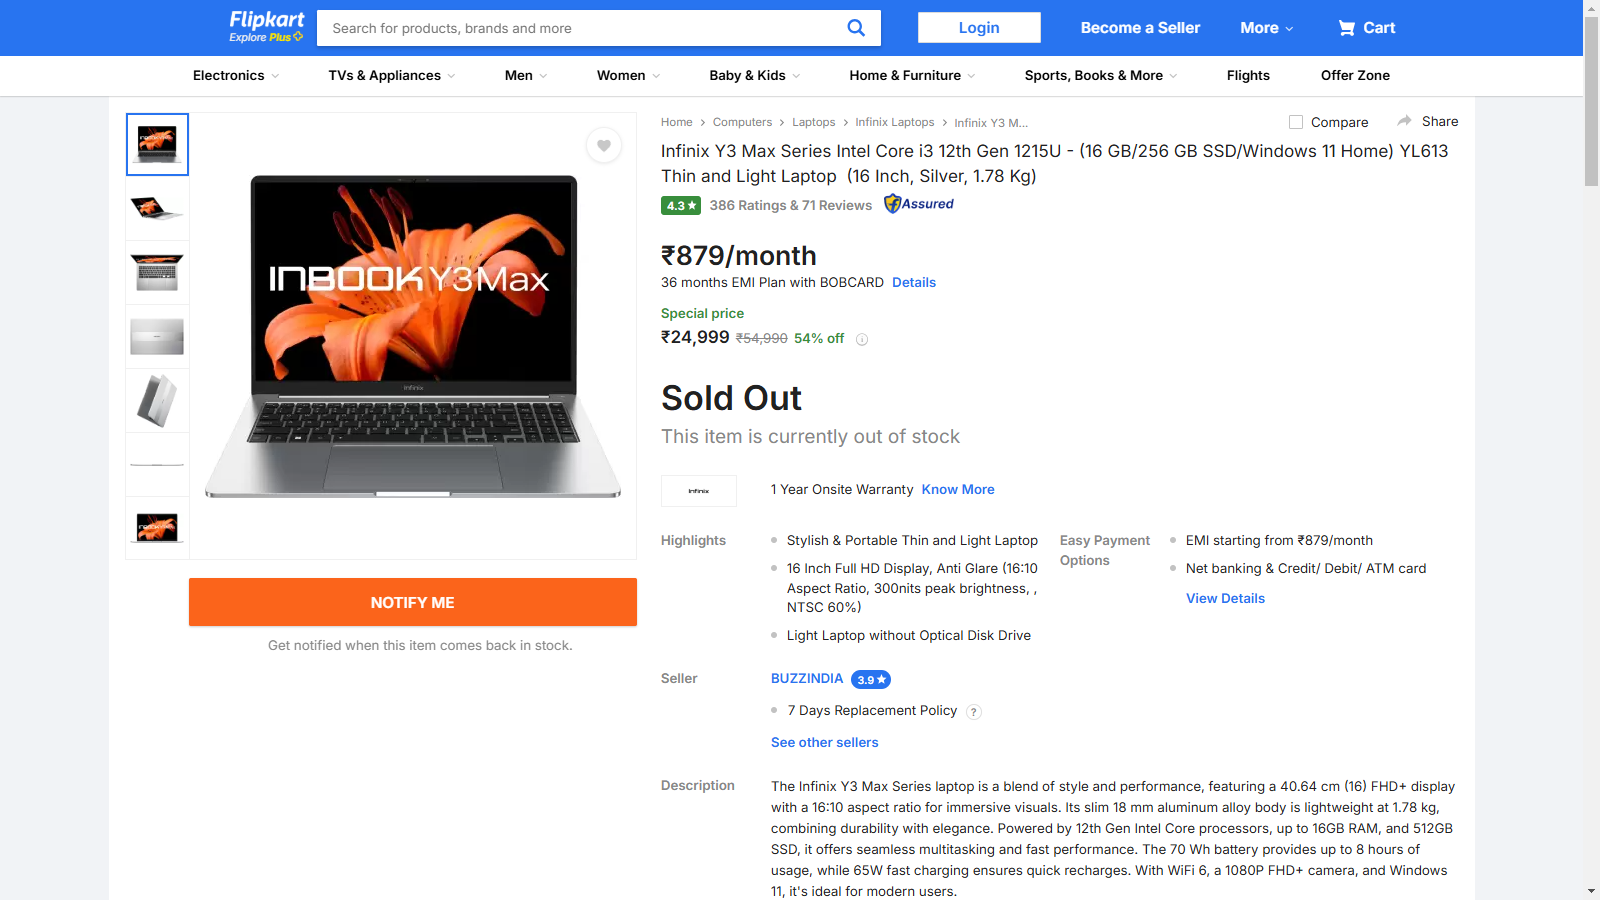Open the Offer Zone tab
This screenshot has width=1600, height=900.
[x=1355, y=75]
